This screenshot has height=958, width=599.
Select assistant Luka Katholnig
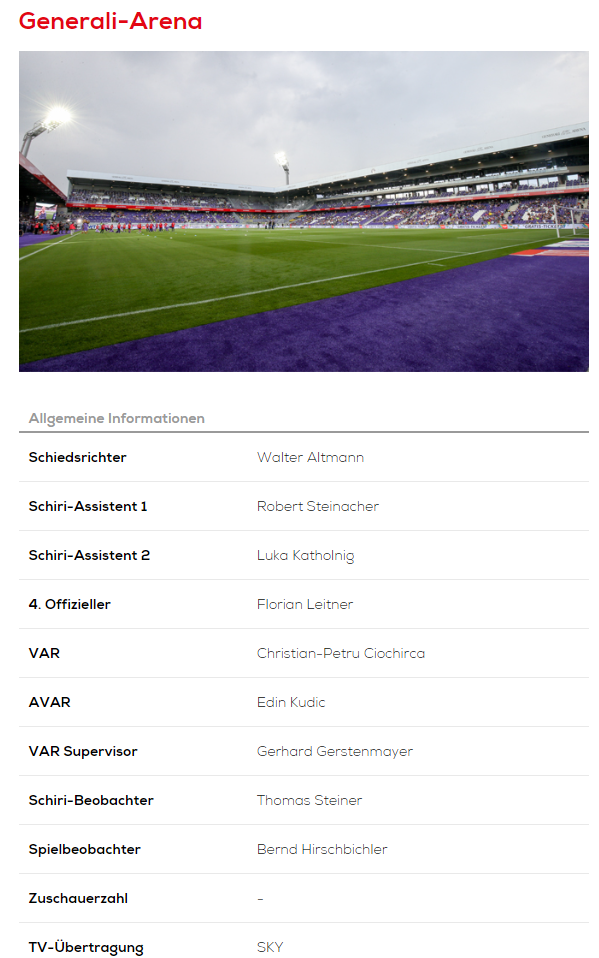click(306, 556)
